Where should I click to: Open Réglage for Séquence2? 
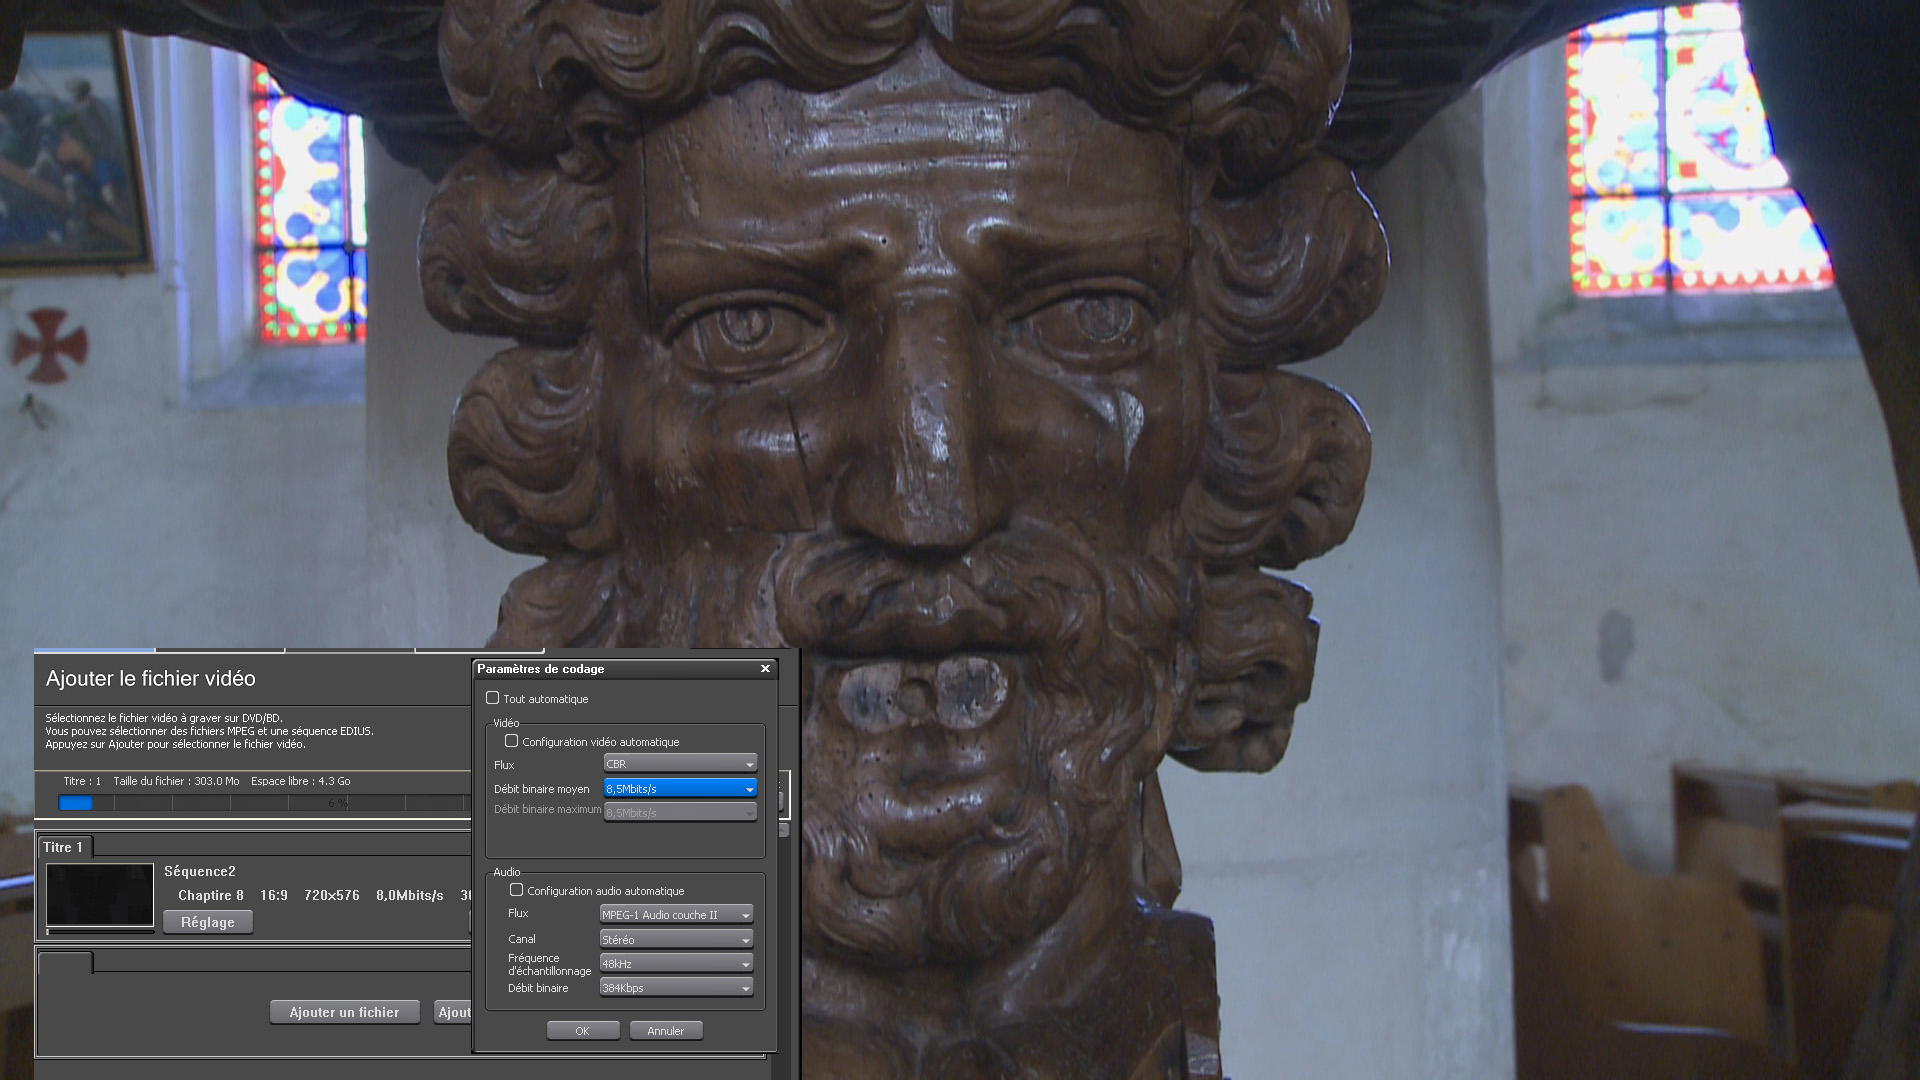[208, 922]
